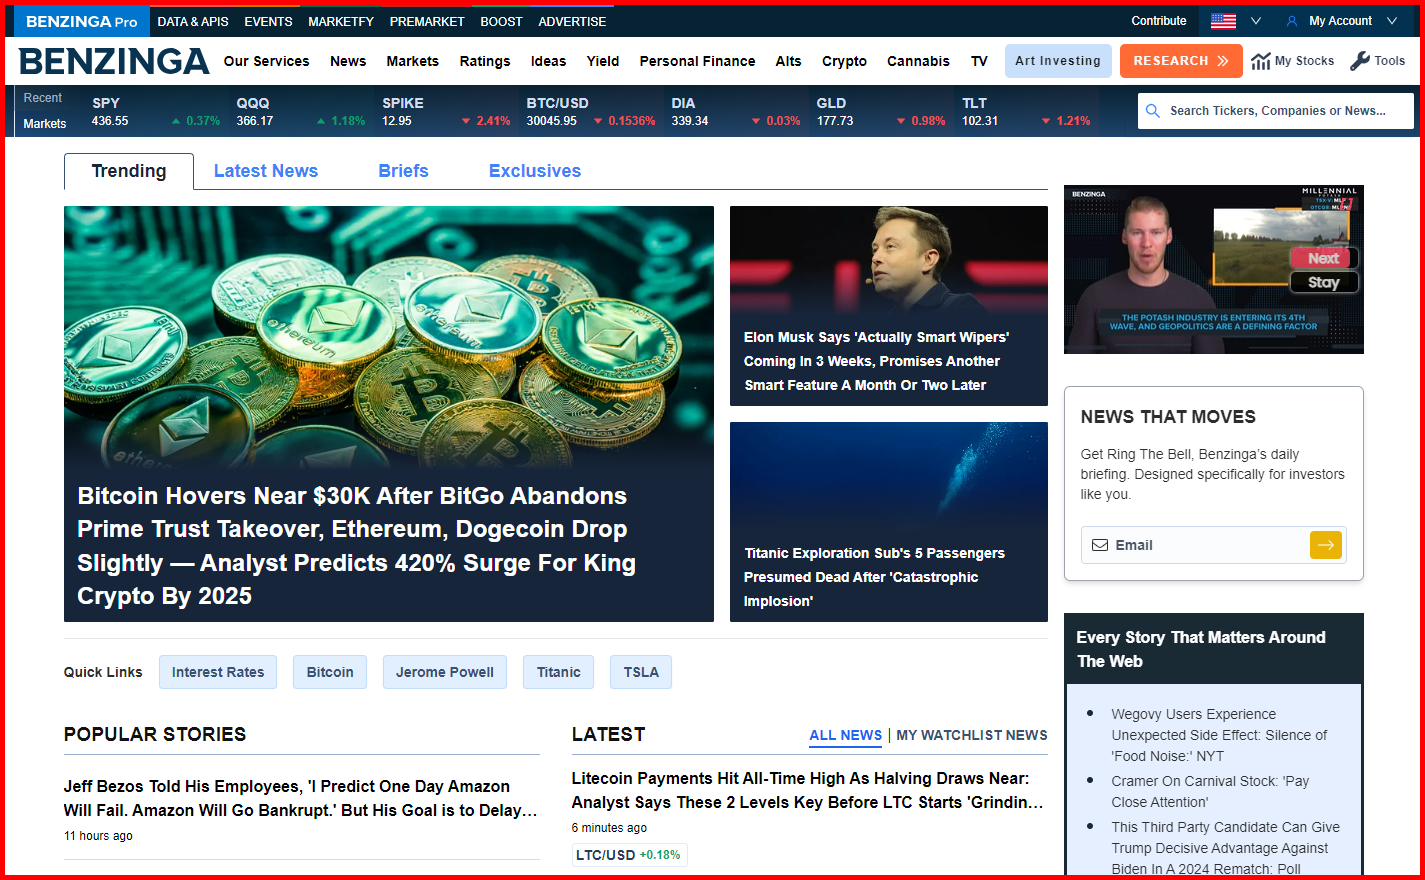Viewport: 1425px width, 880px height.
Task: Expand the My Account dropdown
Action: (1391, 21)
